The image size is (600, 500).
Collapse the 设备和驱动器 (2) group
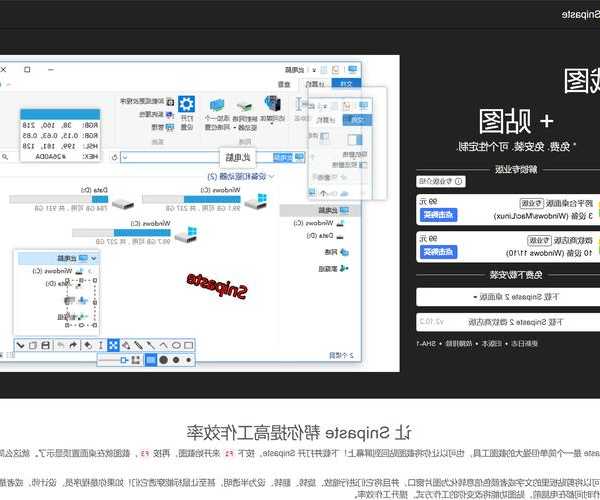click(x=271, y=176)
